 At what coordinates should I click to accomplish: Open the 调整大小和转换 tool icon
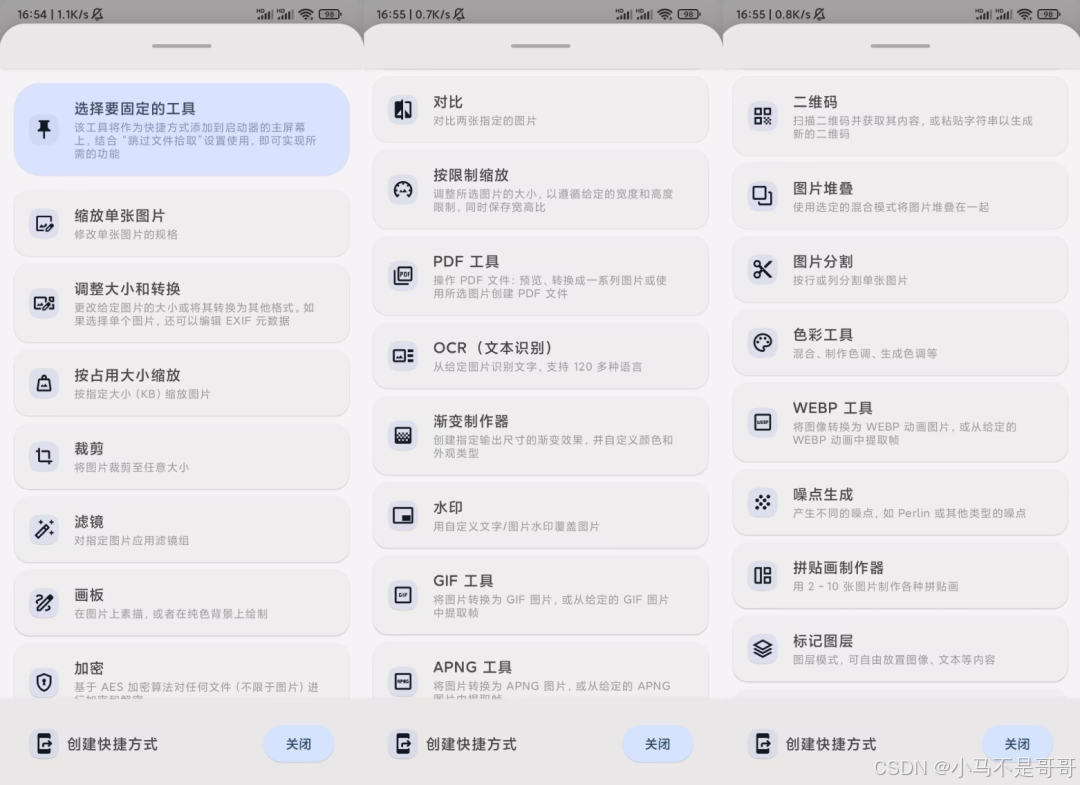[44, 303]
